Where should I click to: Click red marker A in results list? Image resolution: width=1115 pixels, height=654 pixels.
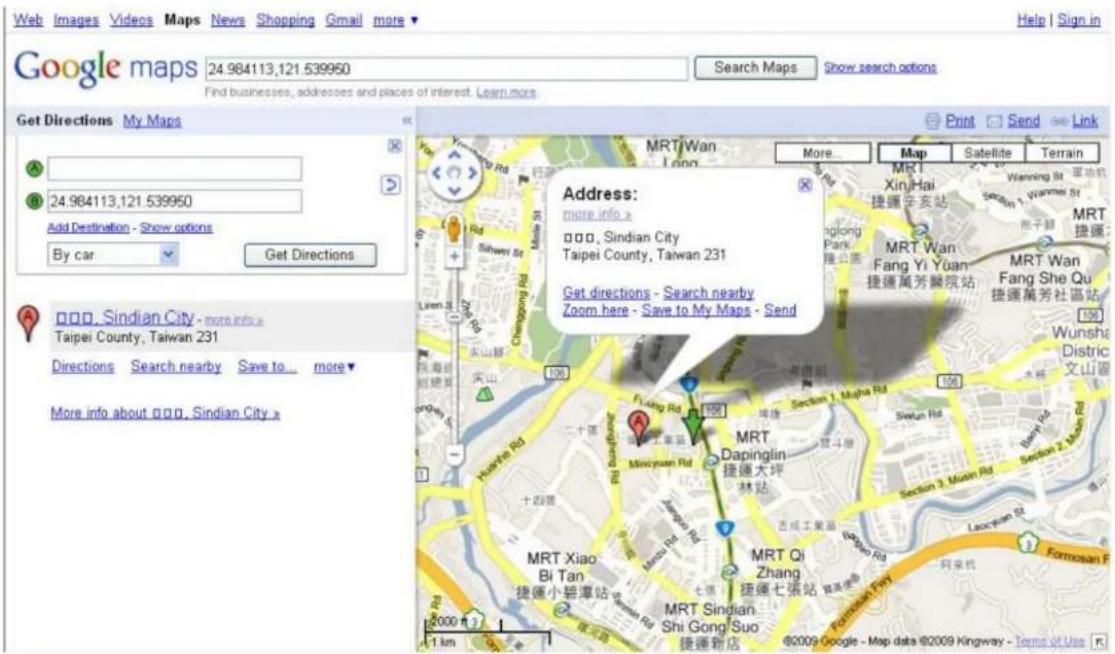28,323
